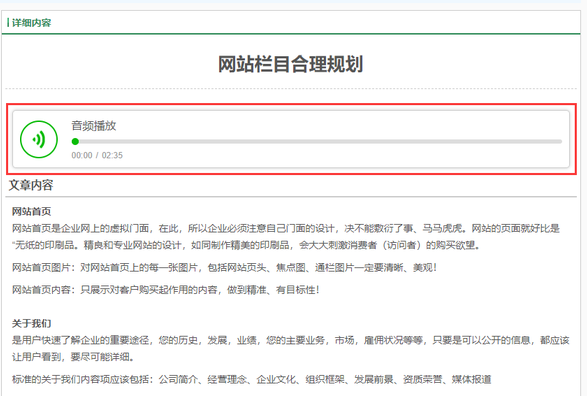The image size is (587, 410).
Task: Click the 音频播放 label
Action: pyautogui.click(x=94, y=126)
